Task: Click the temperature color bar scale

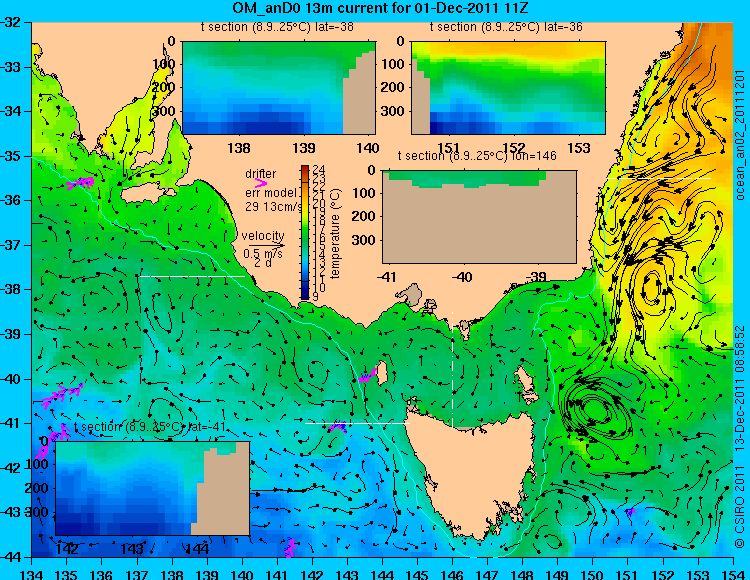Action: coord(305,232)
